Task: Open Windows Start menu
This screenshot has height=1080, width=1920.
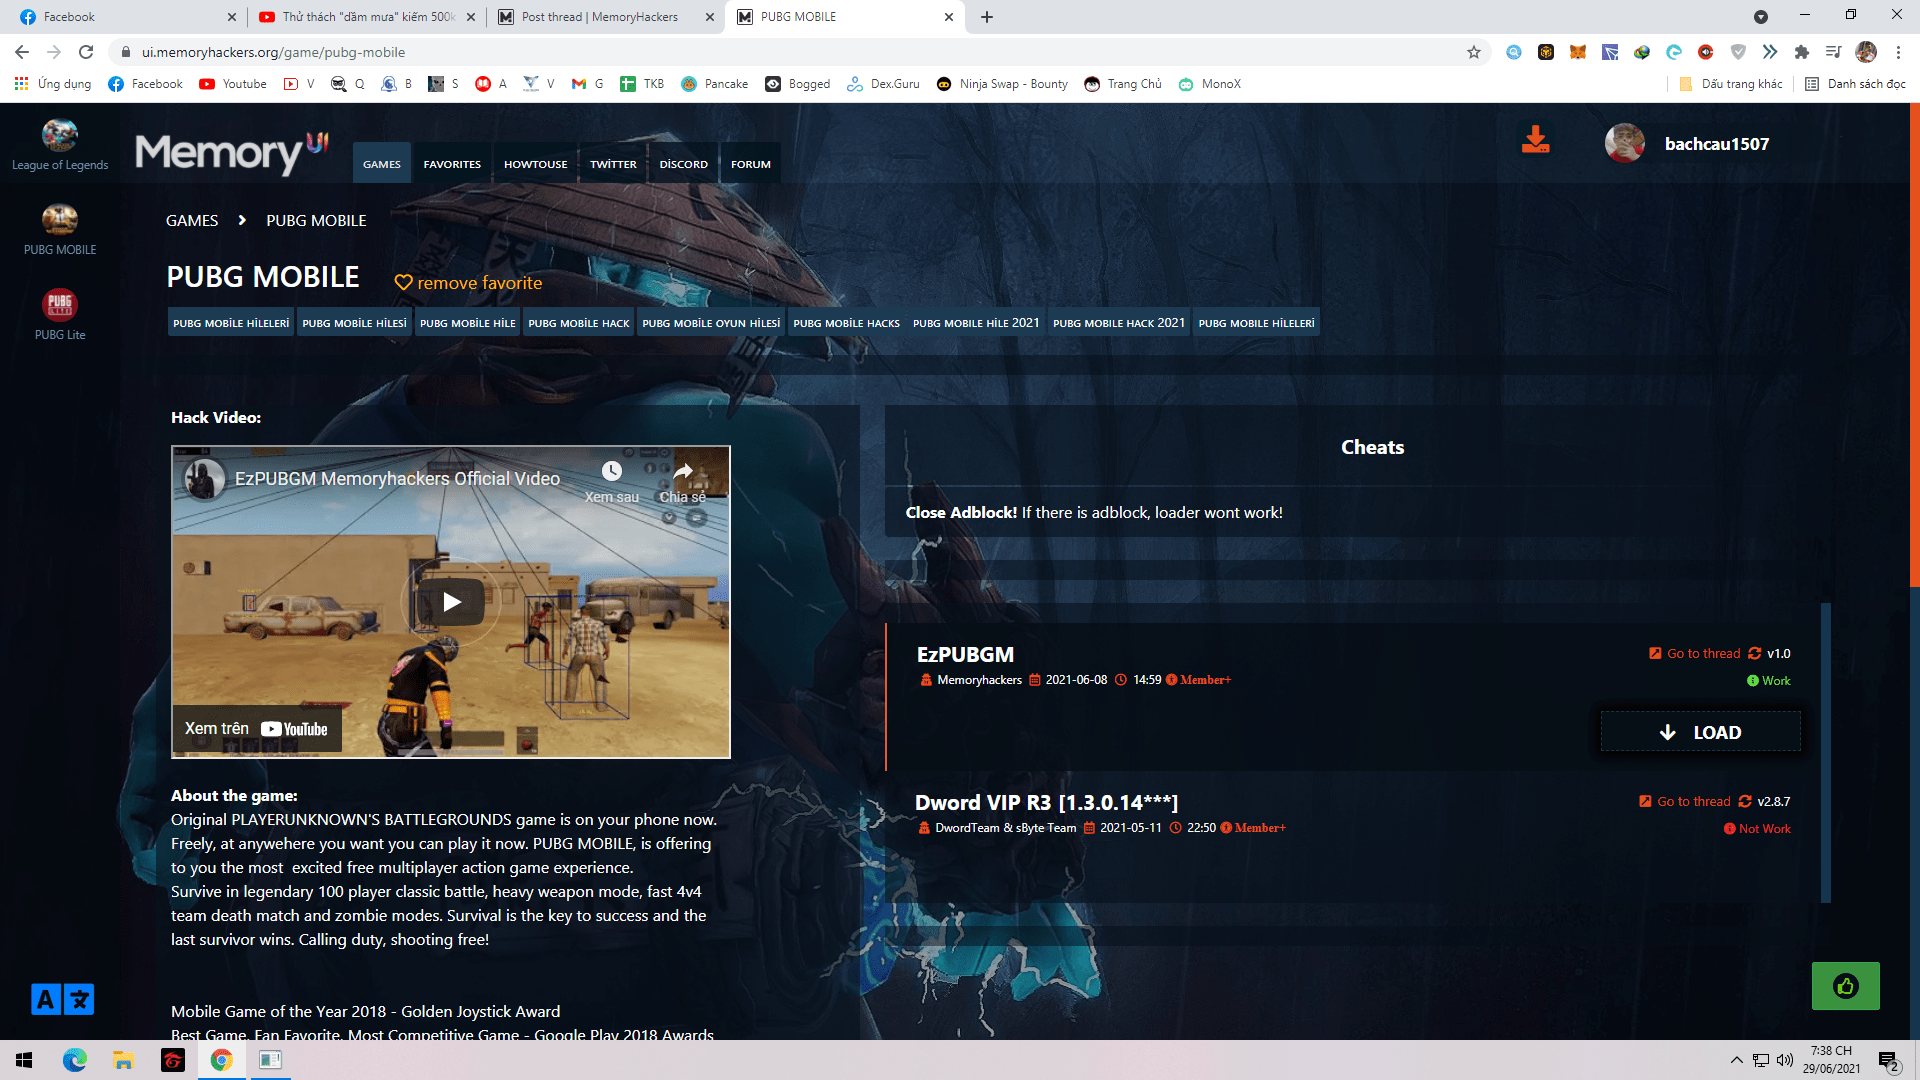Action: point(24,1060)
